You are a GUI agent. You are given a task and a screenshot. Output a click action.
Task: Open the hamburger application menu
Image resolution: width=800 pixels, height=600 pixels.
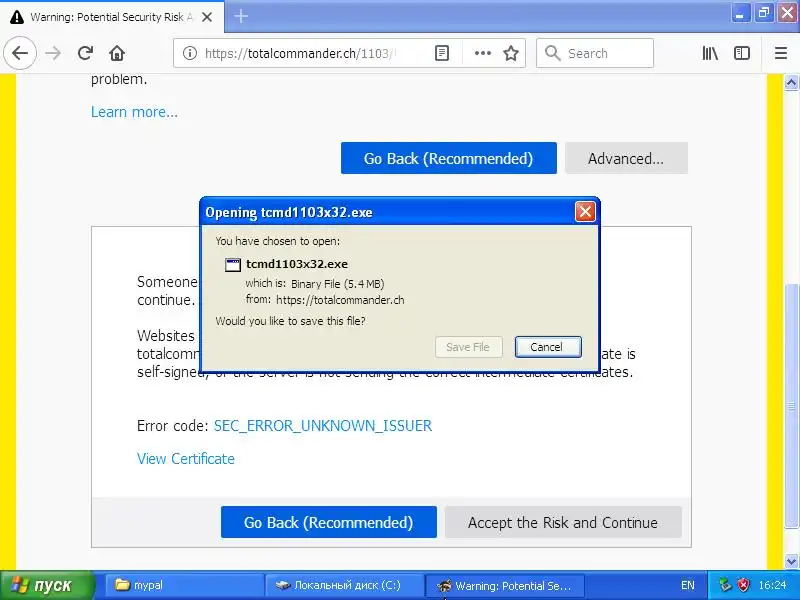click(781, 53)
